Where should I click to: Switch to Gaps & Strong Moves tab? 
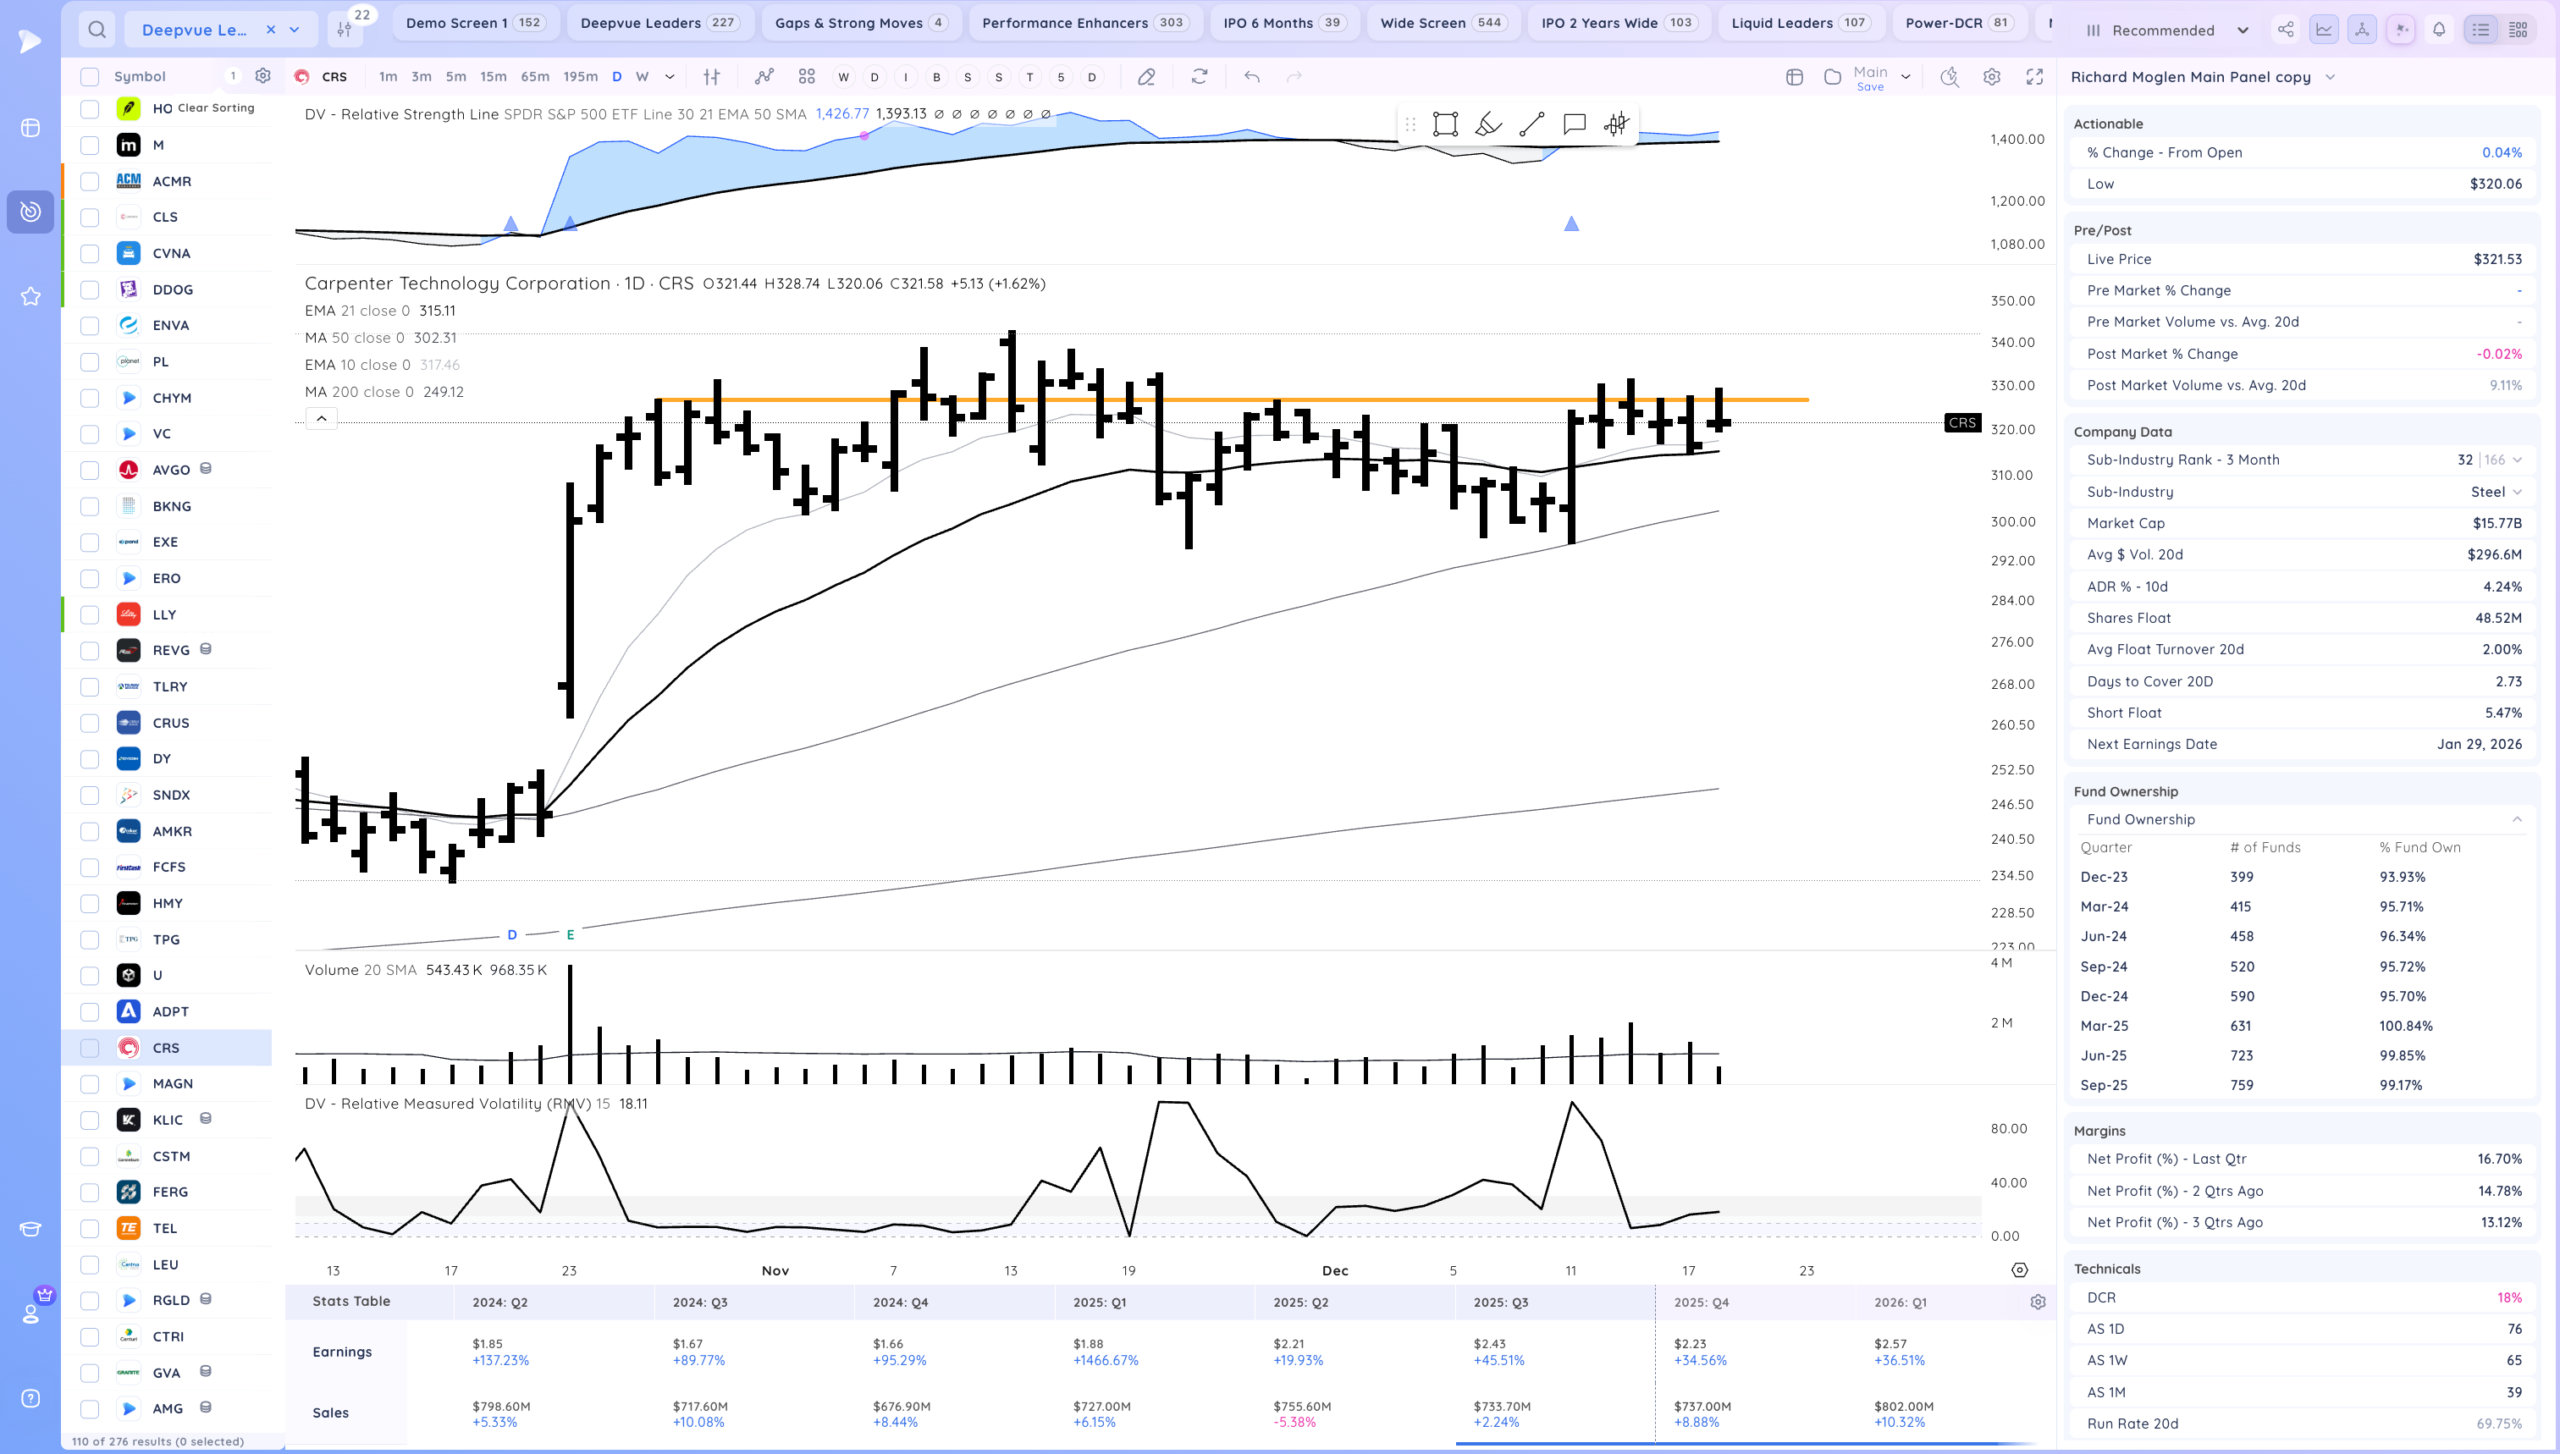click(860, 23)
